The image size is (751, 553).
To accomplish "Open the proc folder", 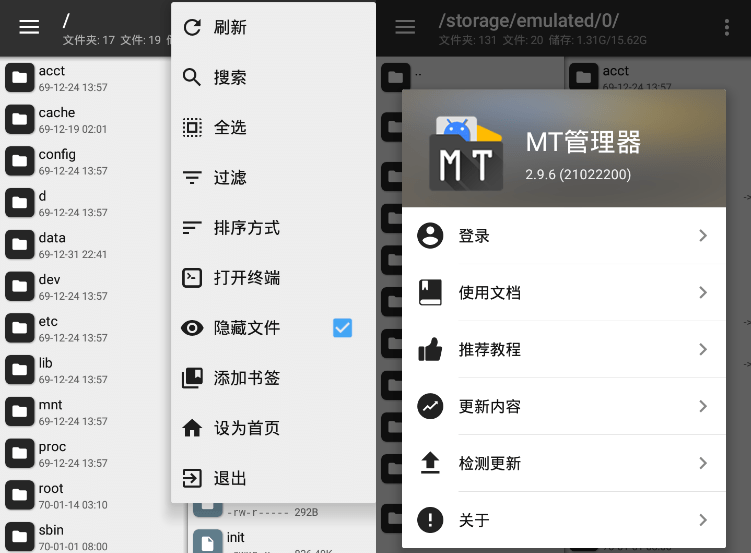I will [x=86, y=454].
